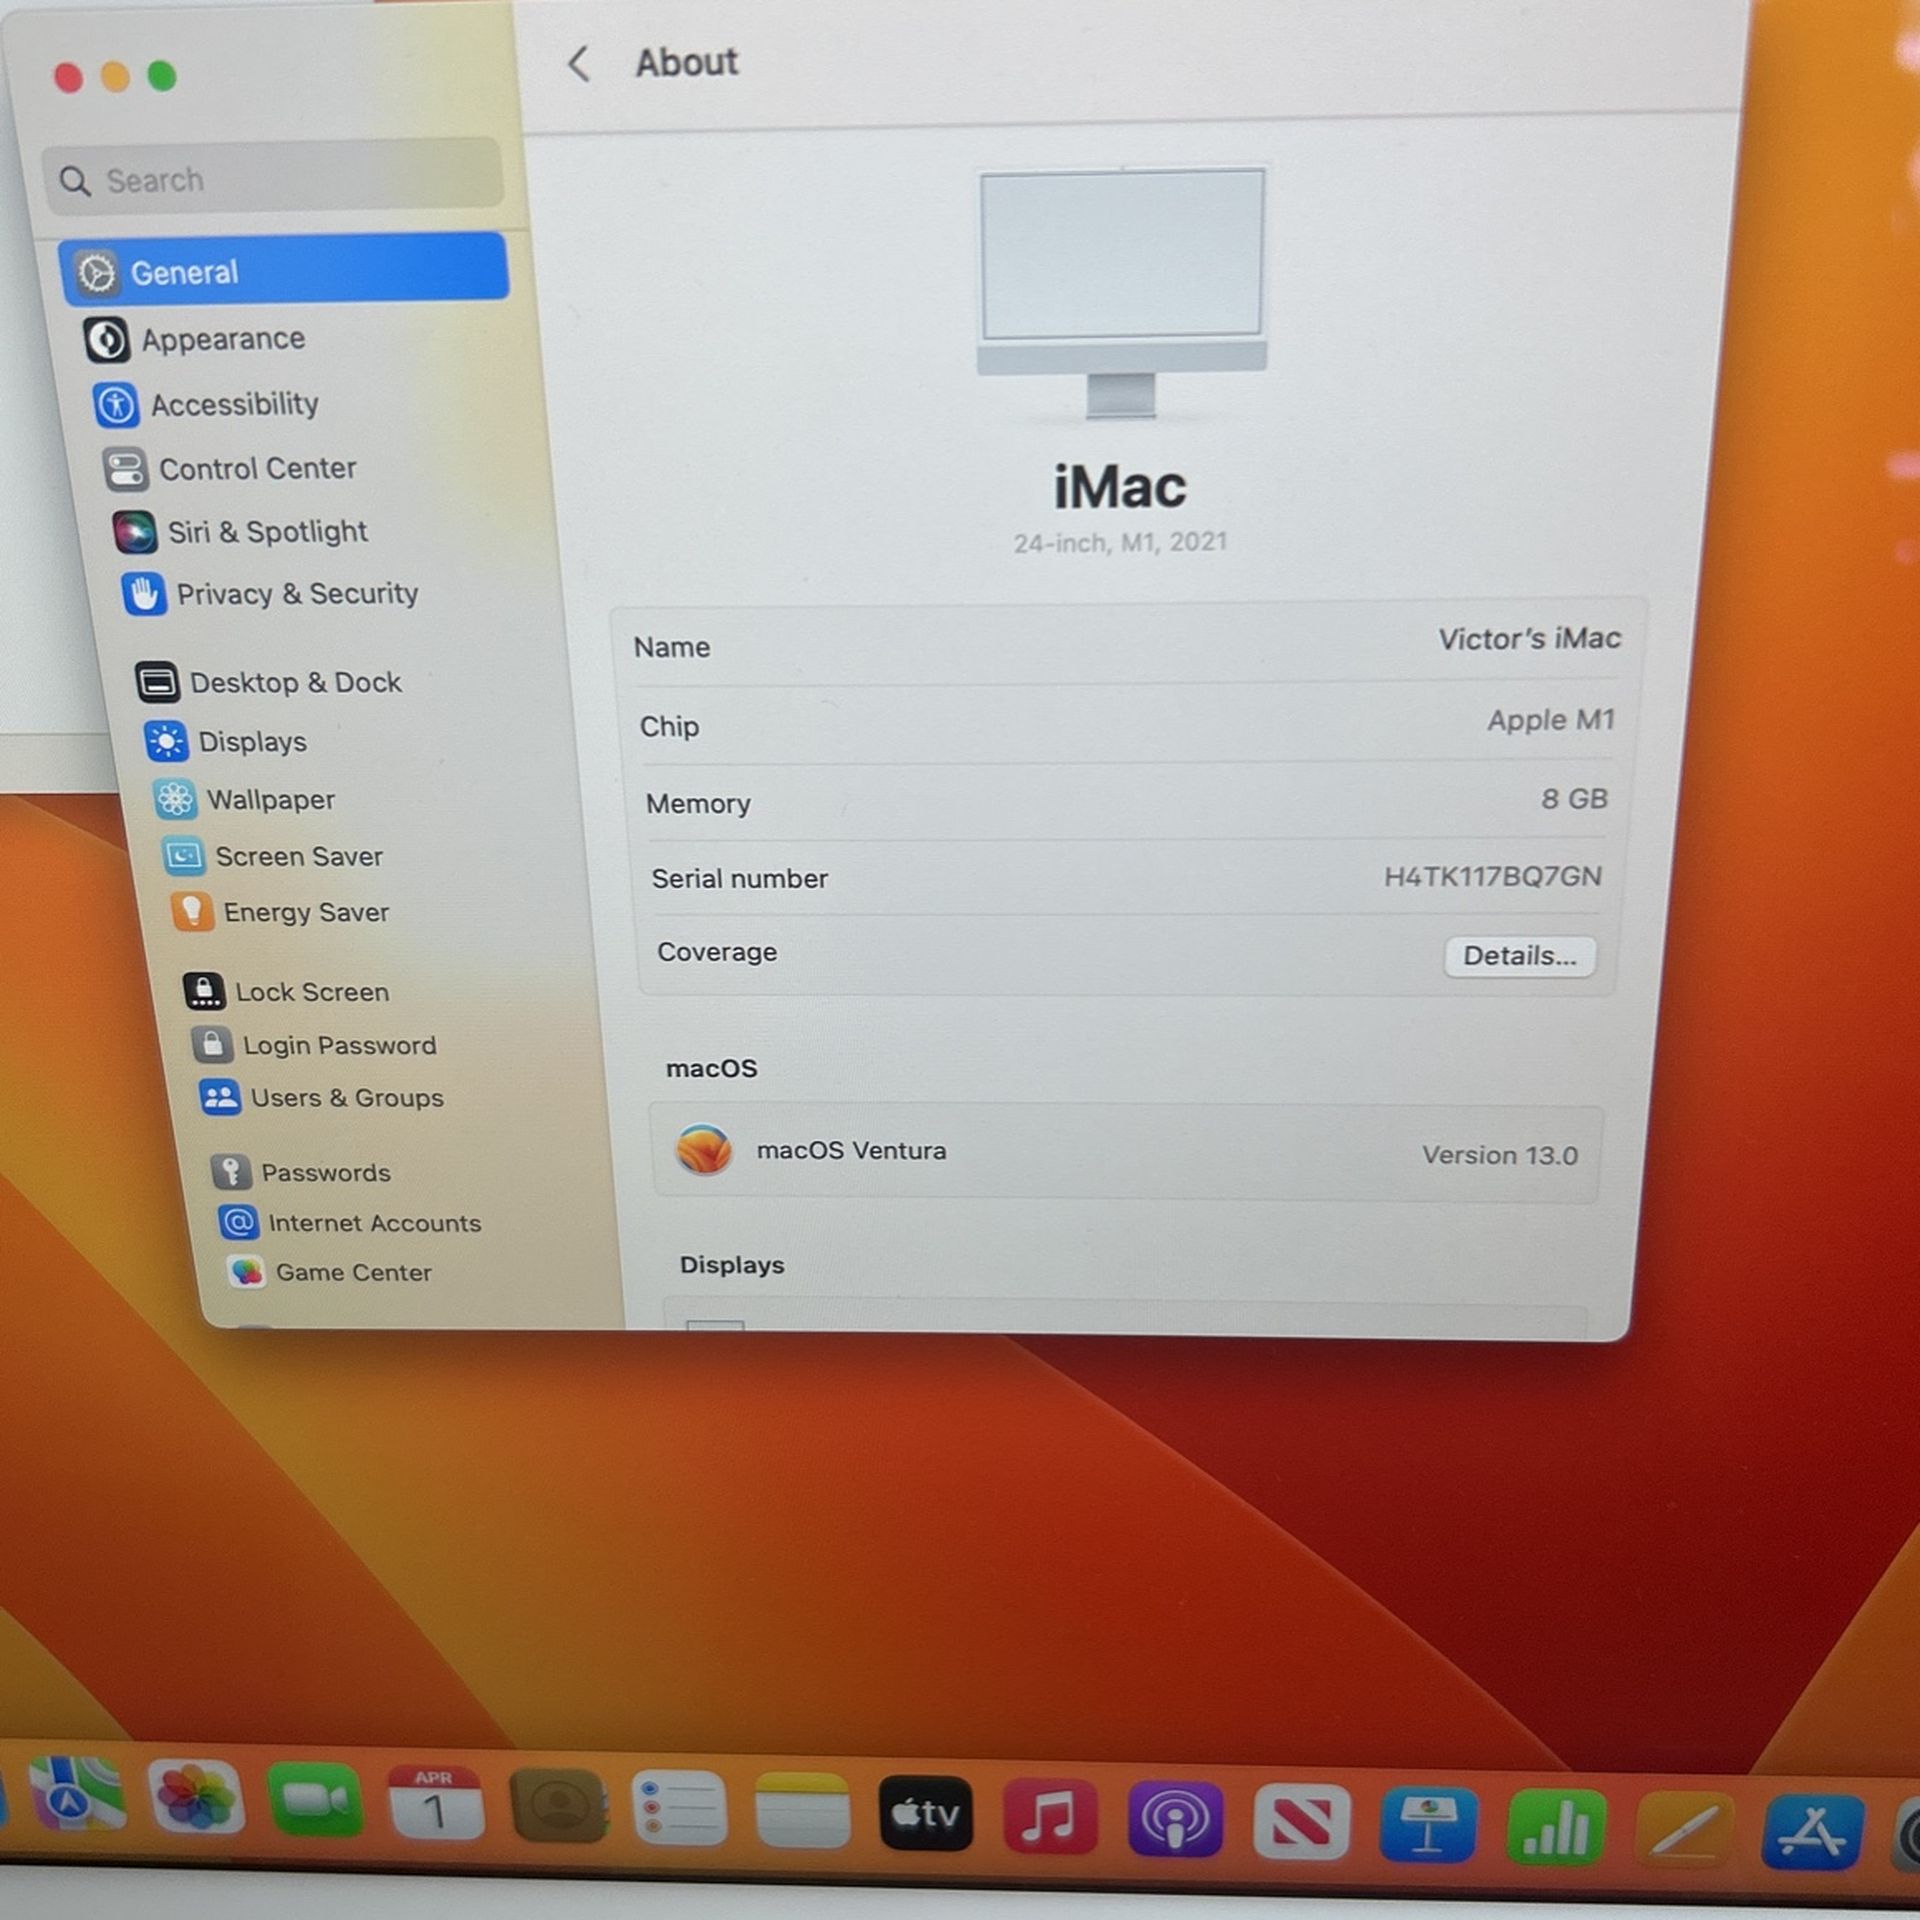Open Control Center settings
This screenshot has width=1920, height=1920.
230,469
